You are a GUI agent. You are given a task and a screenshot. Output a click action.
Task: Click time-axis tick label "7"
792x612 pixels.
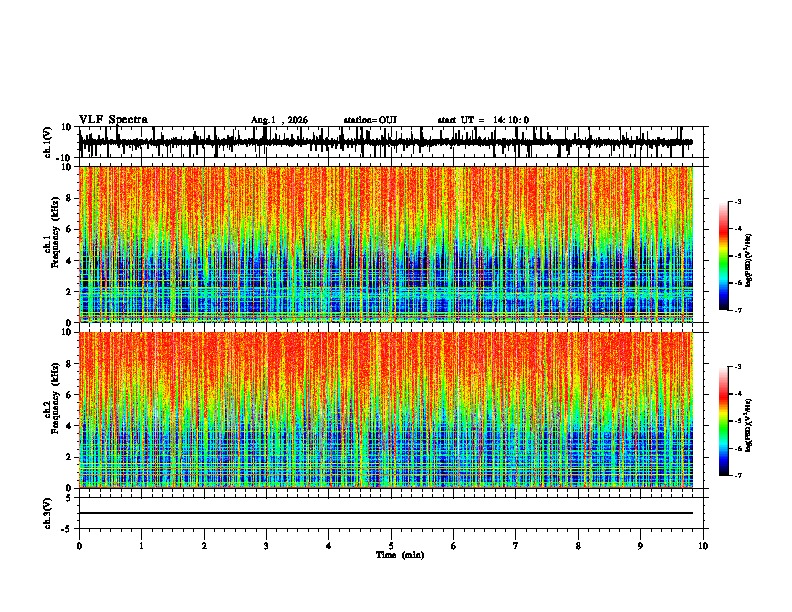[x=516, y=546]
